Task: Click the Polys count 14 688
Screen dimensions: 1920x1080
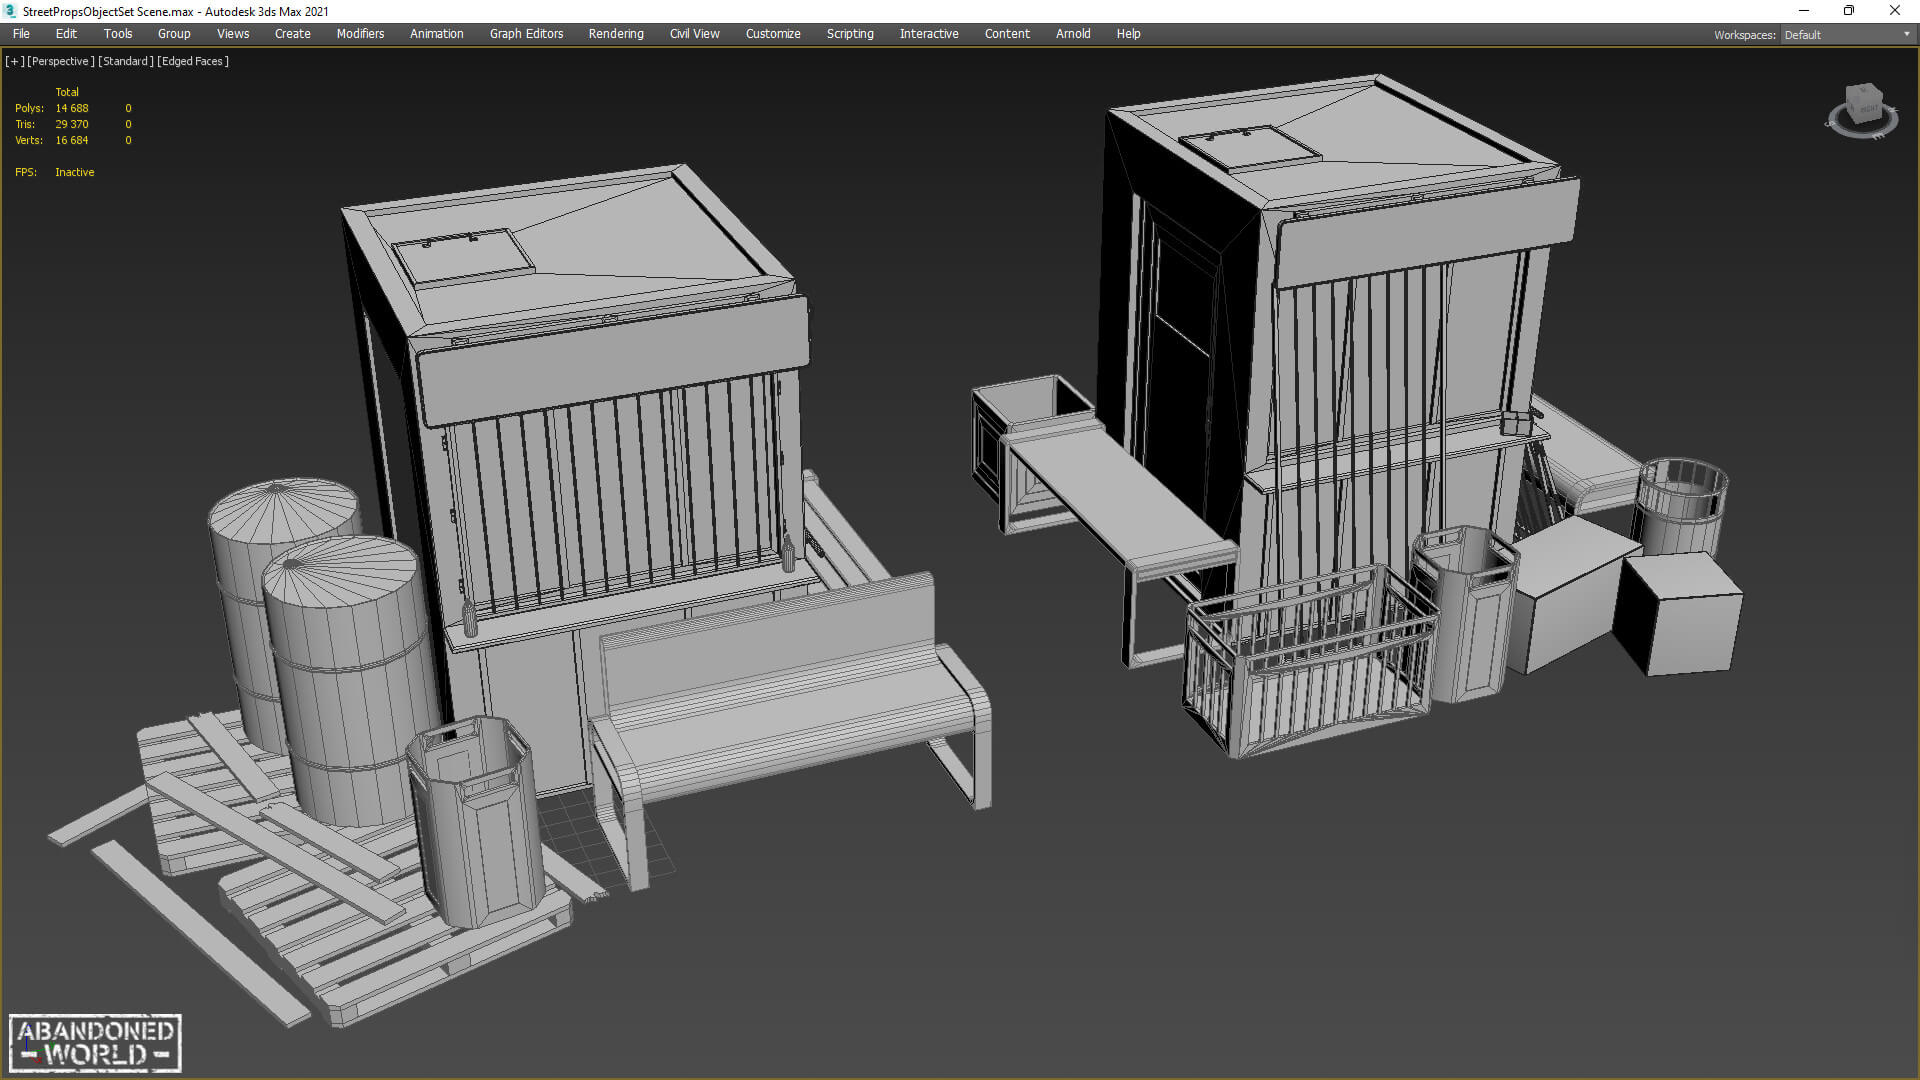Action: pyautogui.click(x=72, y=108)
